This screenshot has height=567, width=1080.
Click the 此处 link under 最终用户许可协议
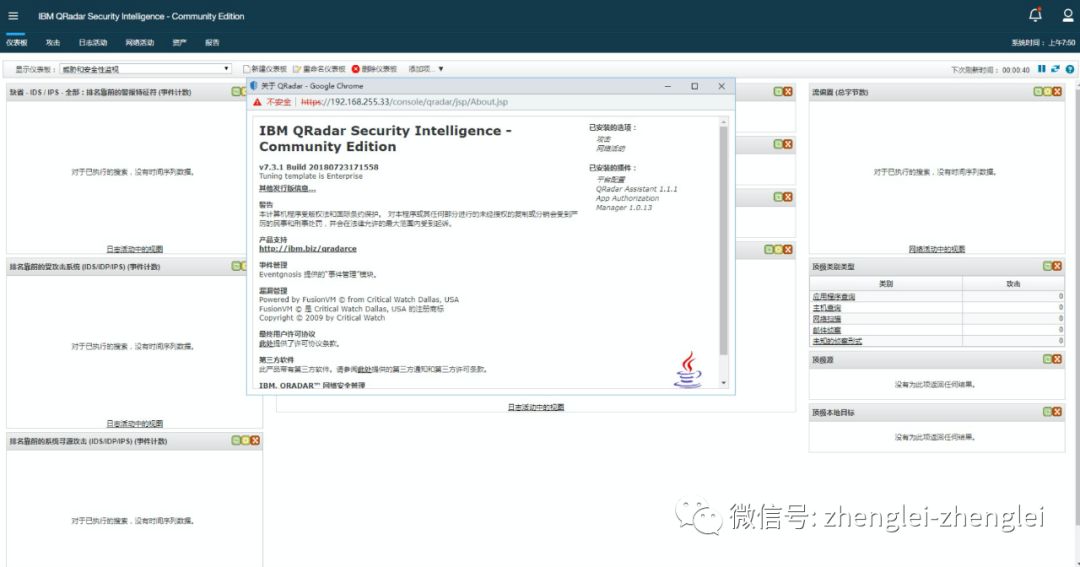[x=266, y=343]
